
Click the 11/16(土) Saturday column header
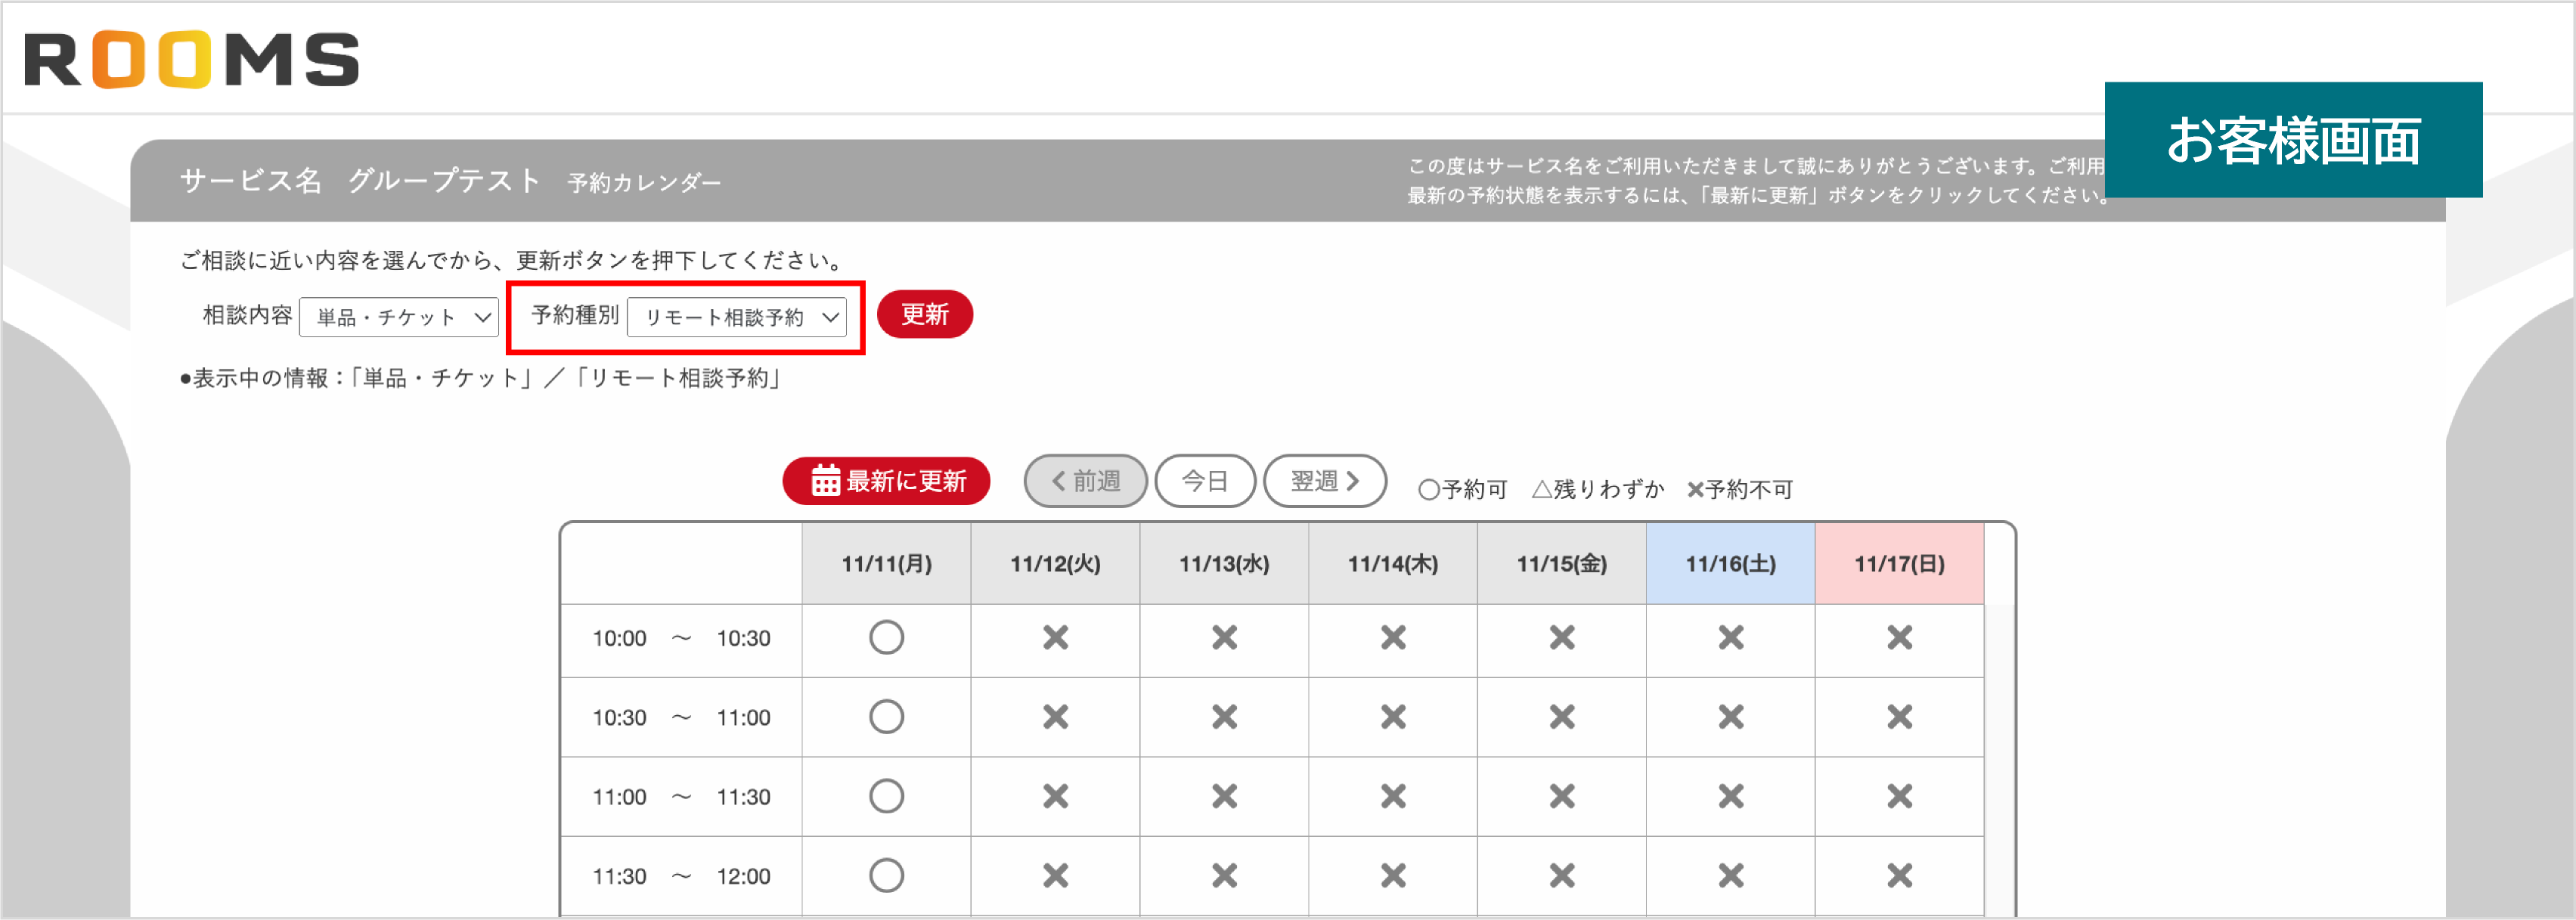(1730, 563)
